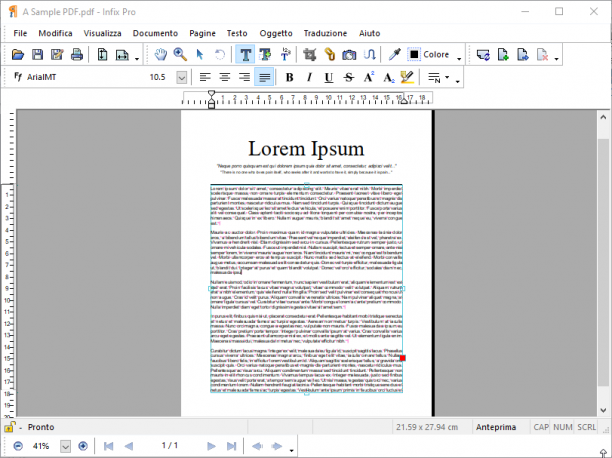Fit page height icon in toolbar
This screenshot has height=458, width=612.
(102, 55)
